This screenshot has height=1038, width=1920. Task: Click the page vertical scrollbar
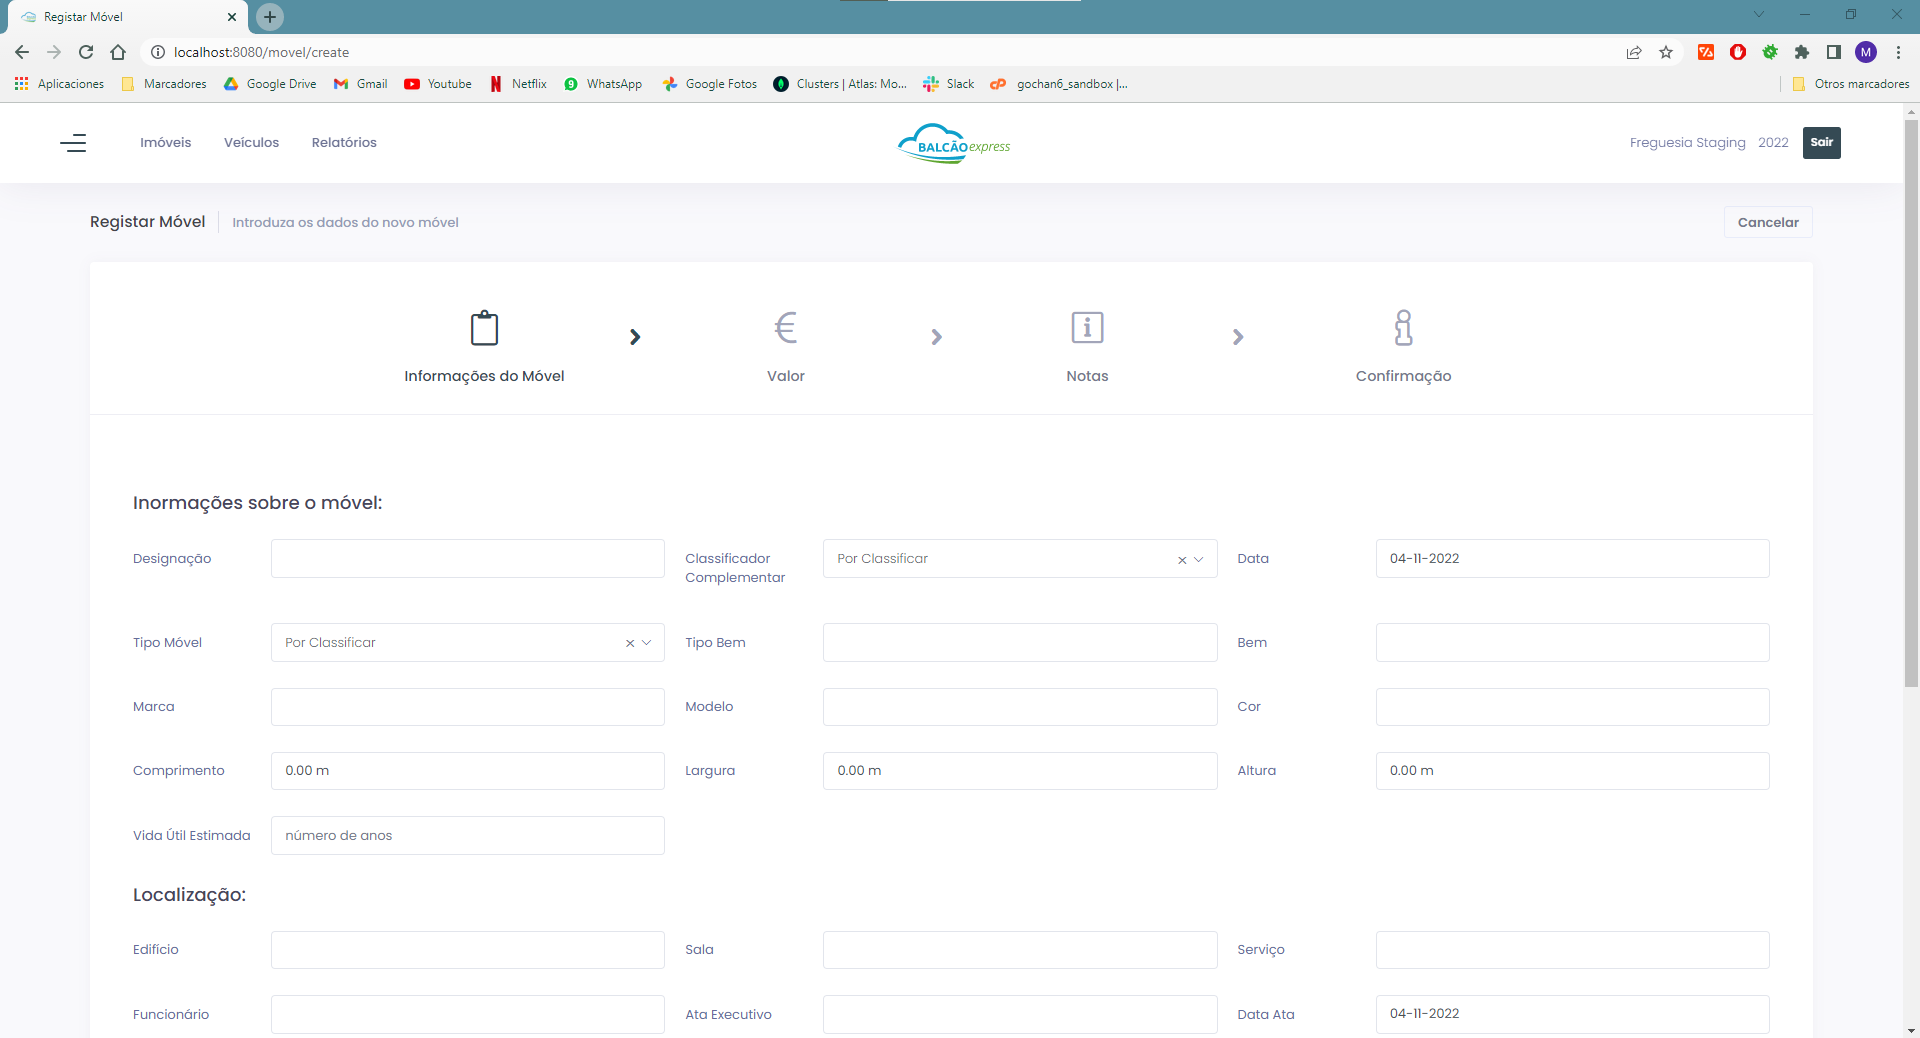[x=1911, y=403]
